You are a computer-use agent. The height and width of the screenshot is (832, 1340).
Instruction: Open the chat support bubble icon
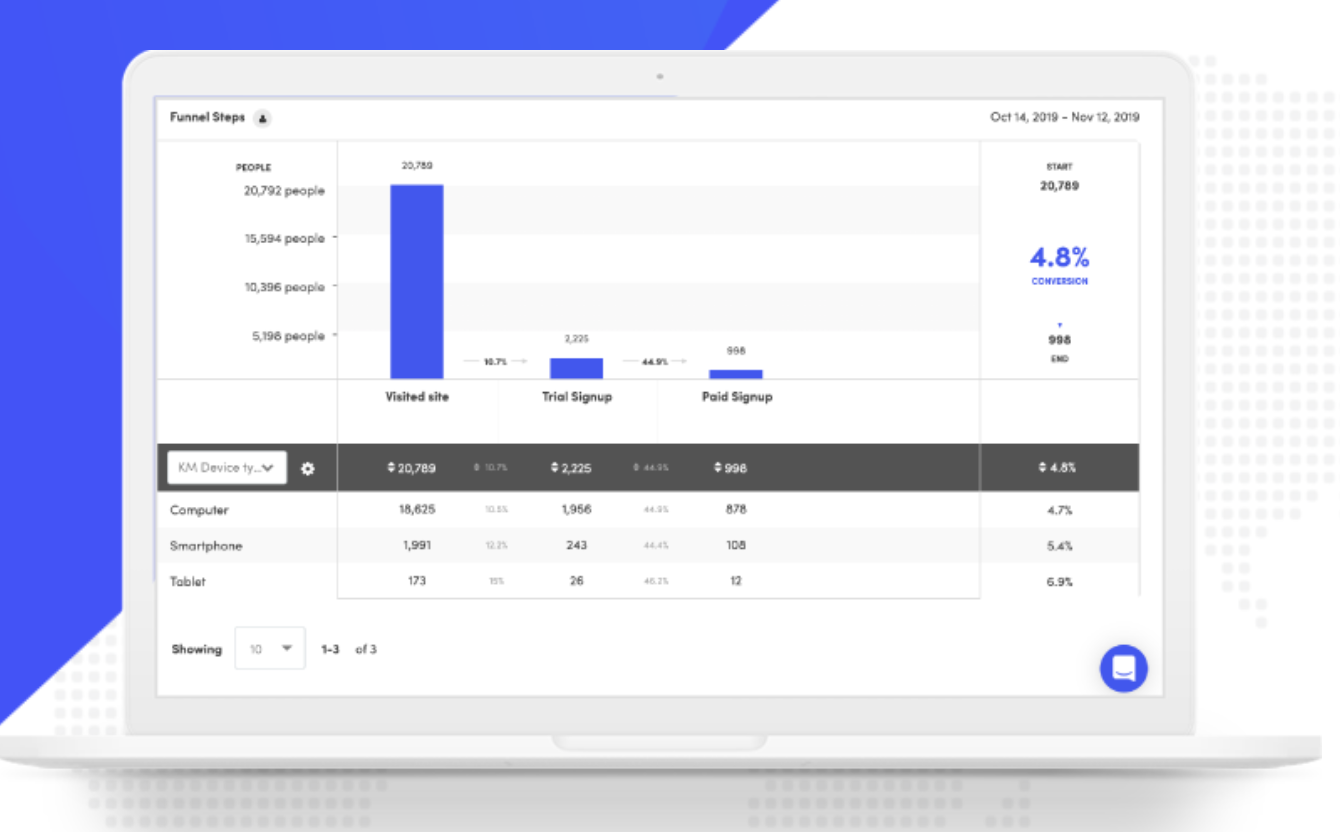click(1123, 668)
